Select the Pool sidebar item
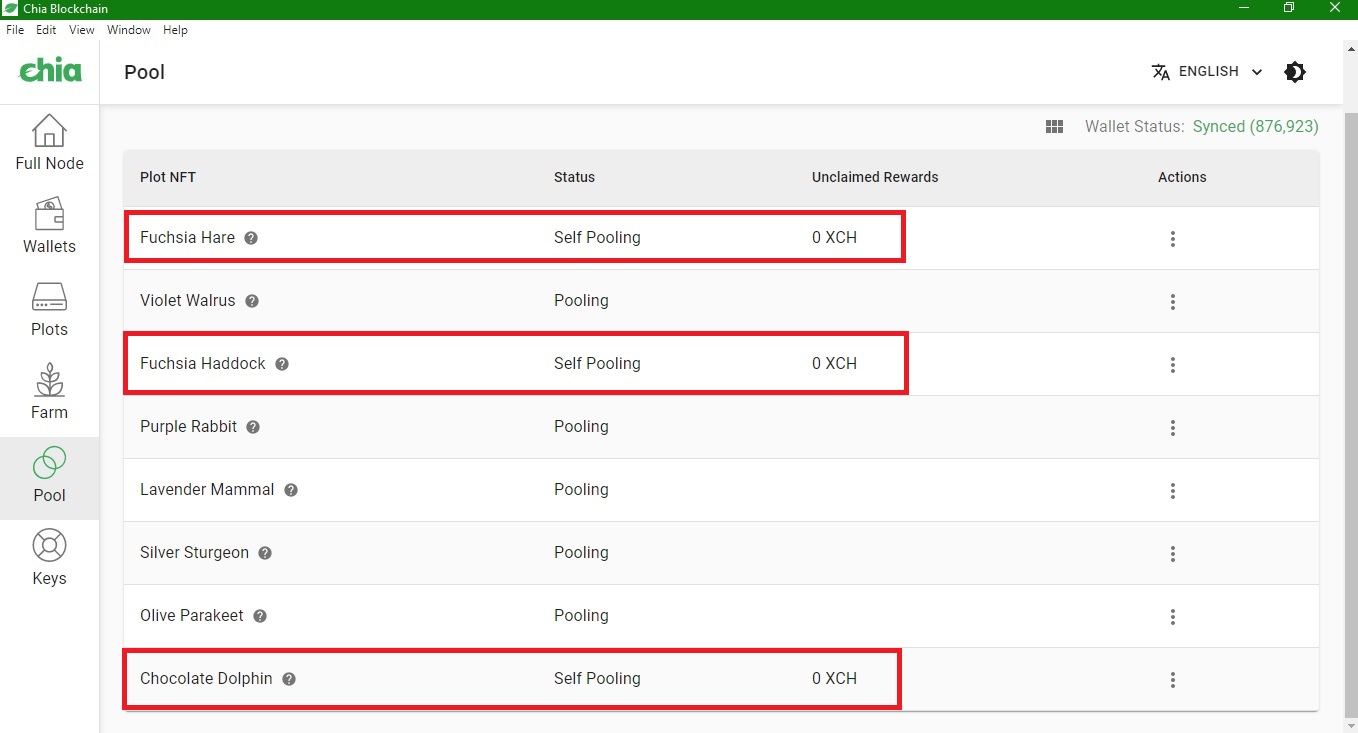This screenshot has height=733, width=1358. point(49,477)
